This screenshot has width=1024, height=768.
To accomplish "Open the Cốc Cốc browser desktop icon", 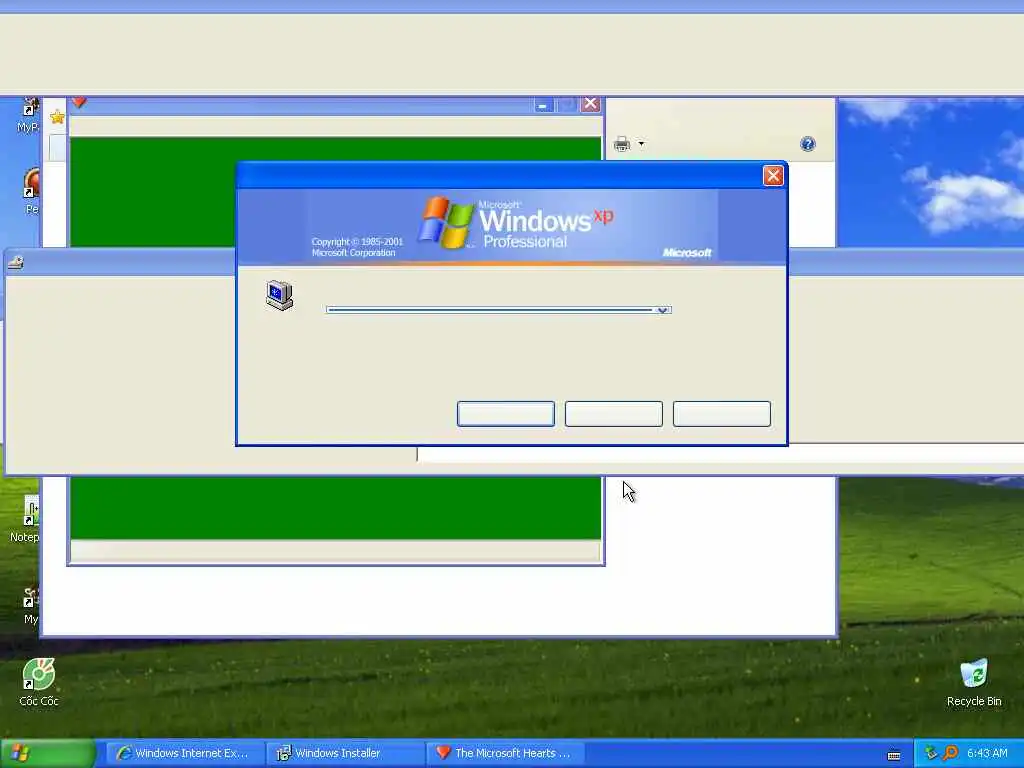I will click(x=39, y=682).
